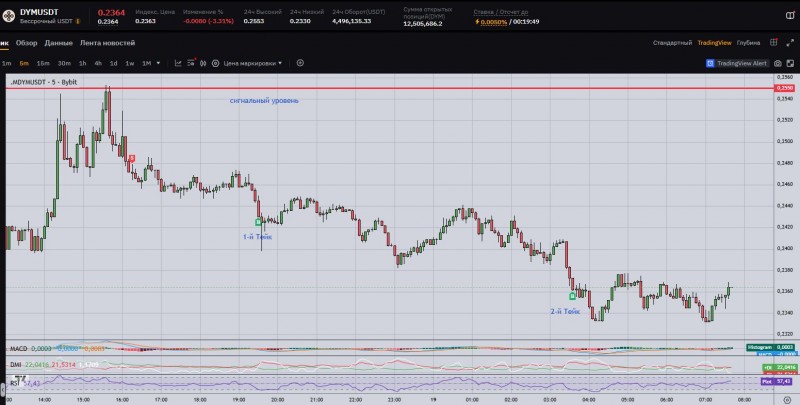Click the open interest value 12,505,686.2

pos(423,23)
